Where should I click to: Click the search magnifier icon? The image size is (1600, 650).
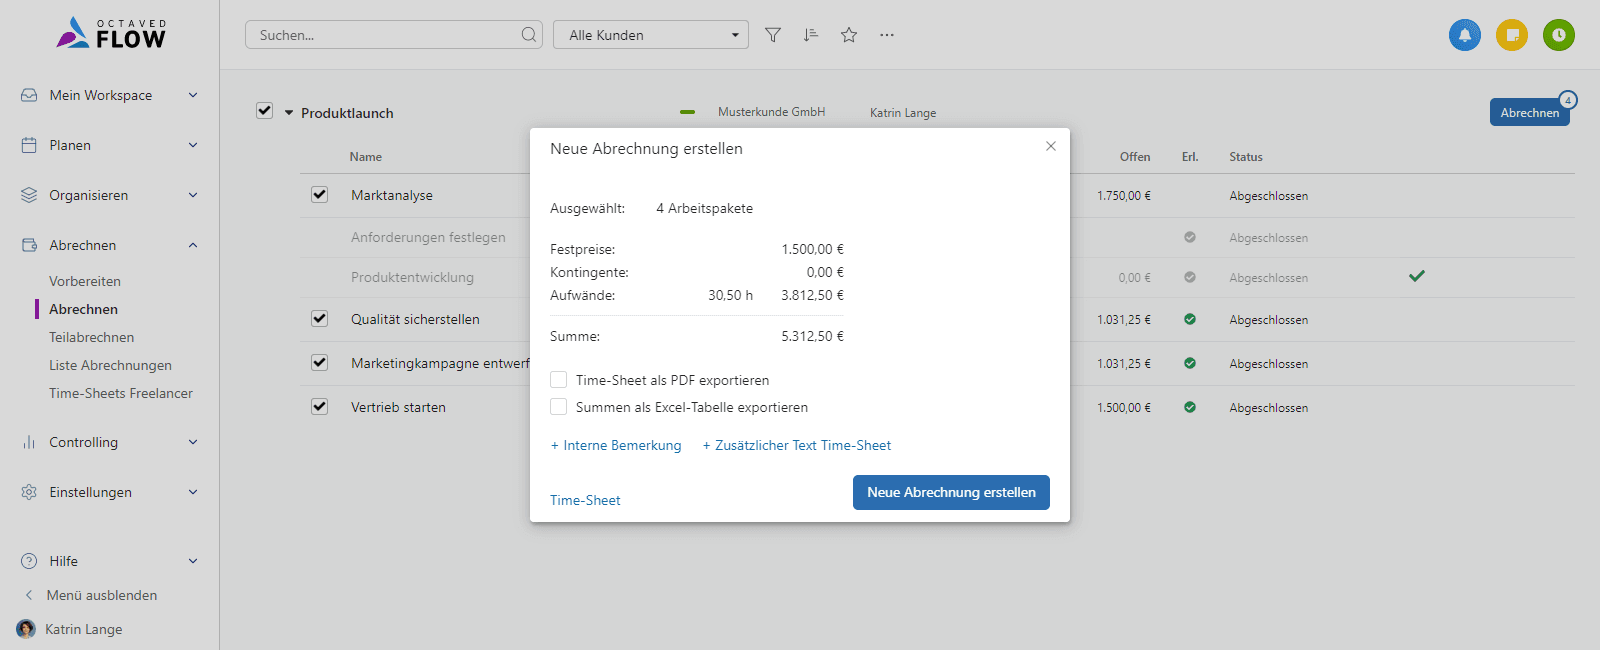tap(529, 35)
